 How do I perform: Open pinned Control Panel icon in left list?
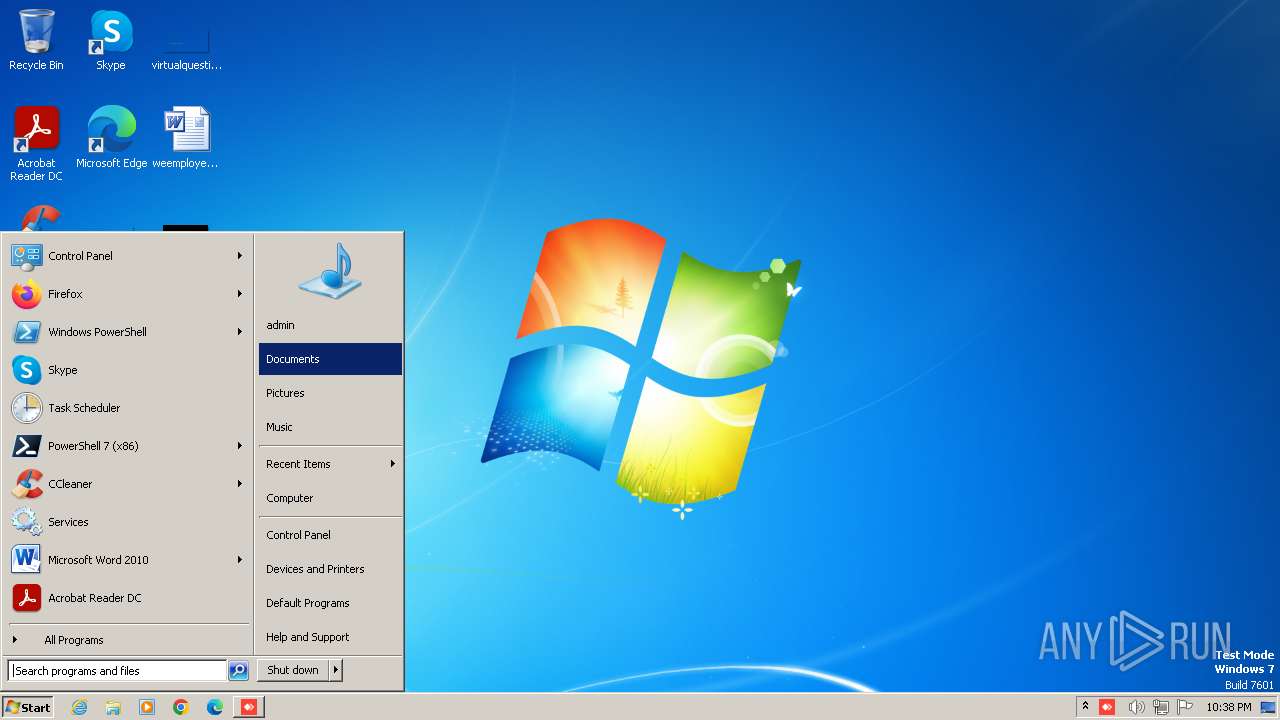(x=27, y=256)
